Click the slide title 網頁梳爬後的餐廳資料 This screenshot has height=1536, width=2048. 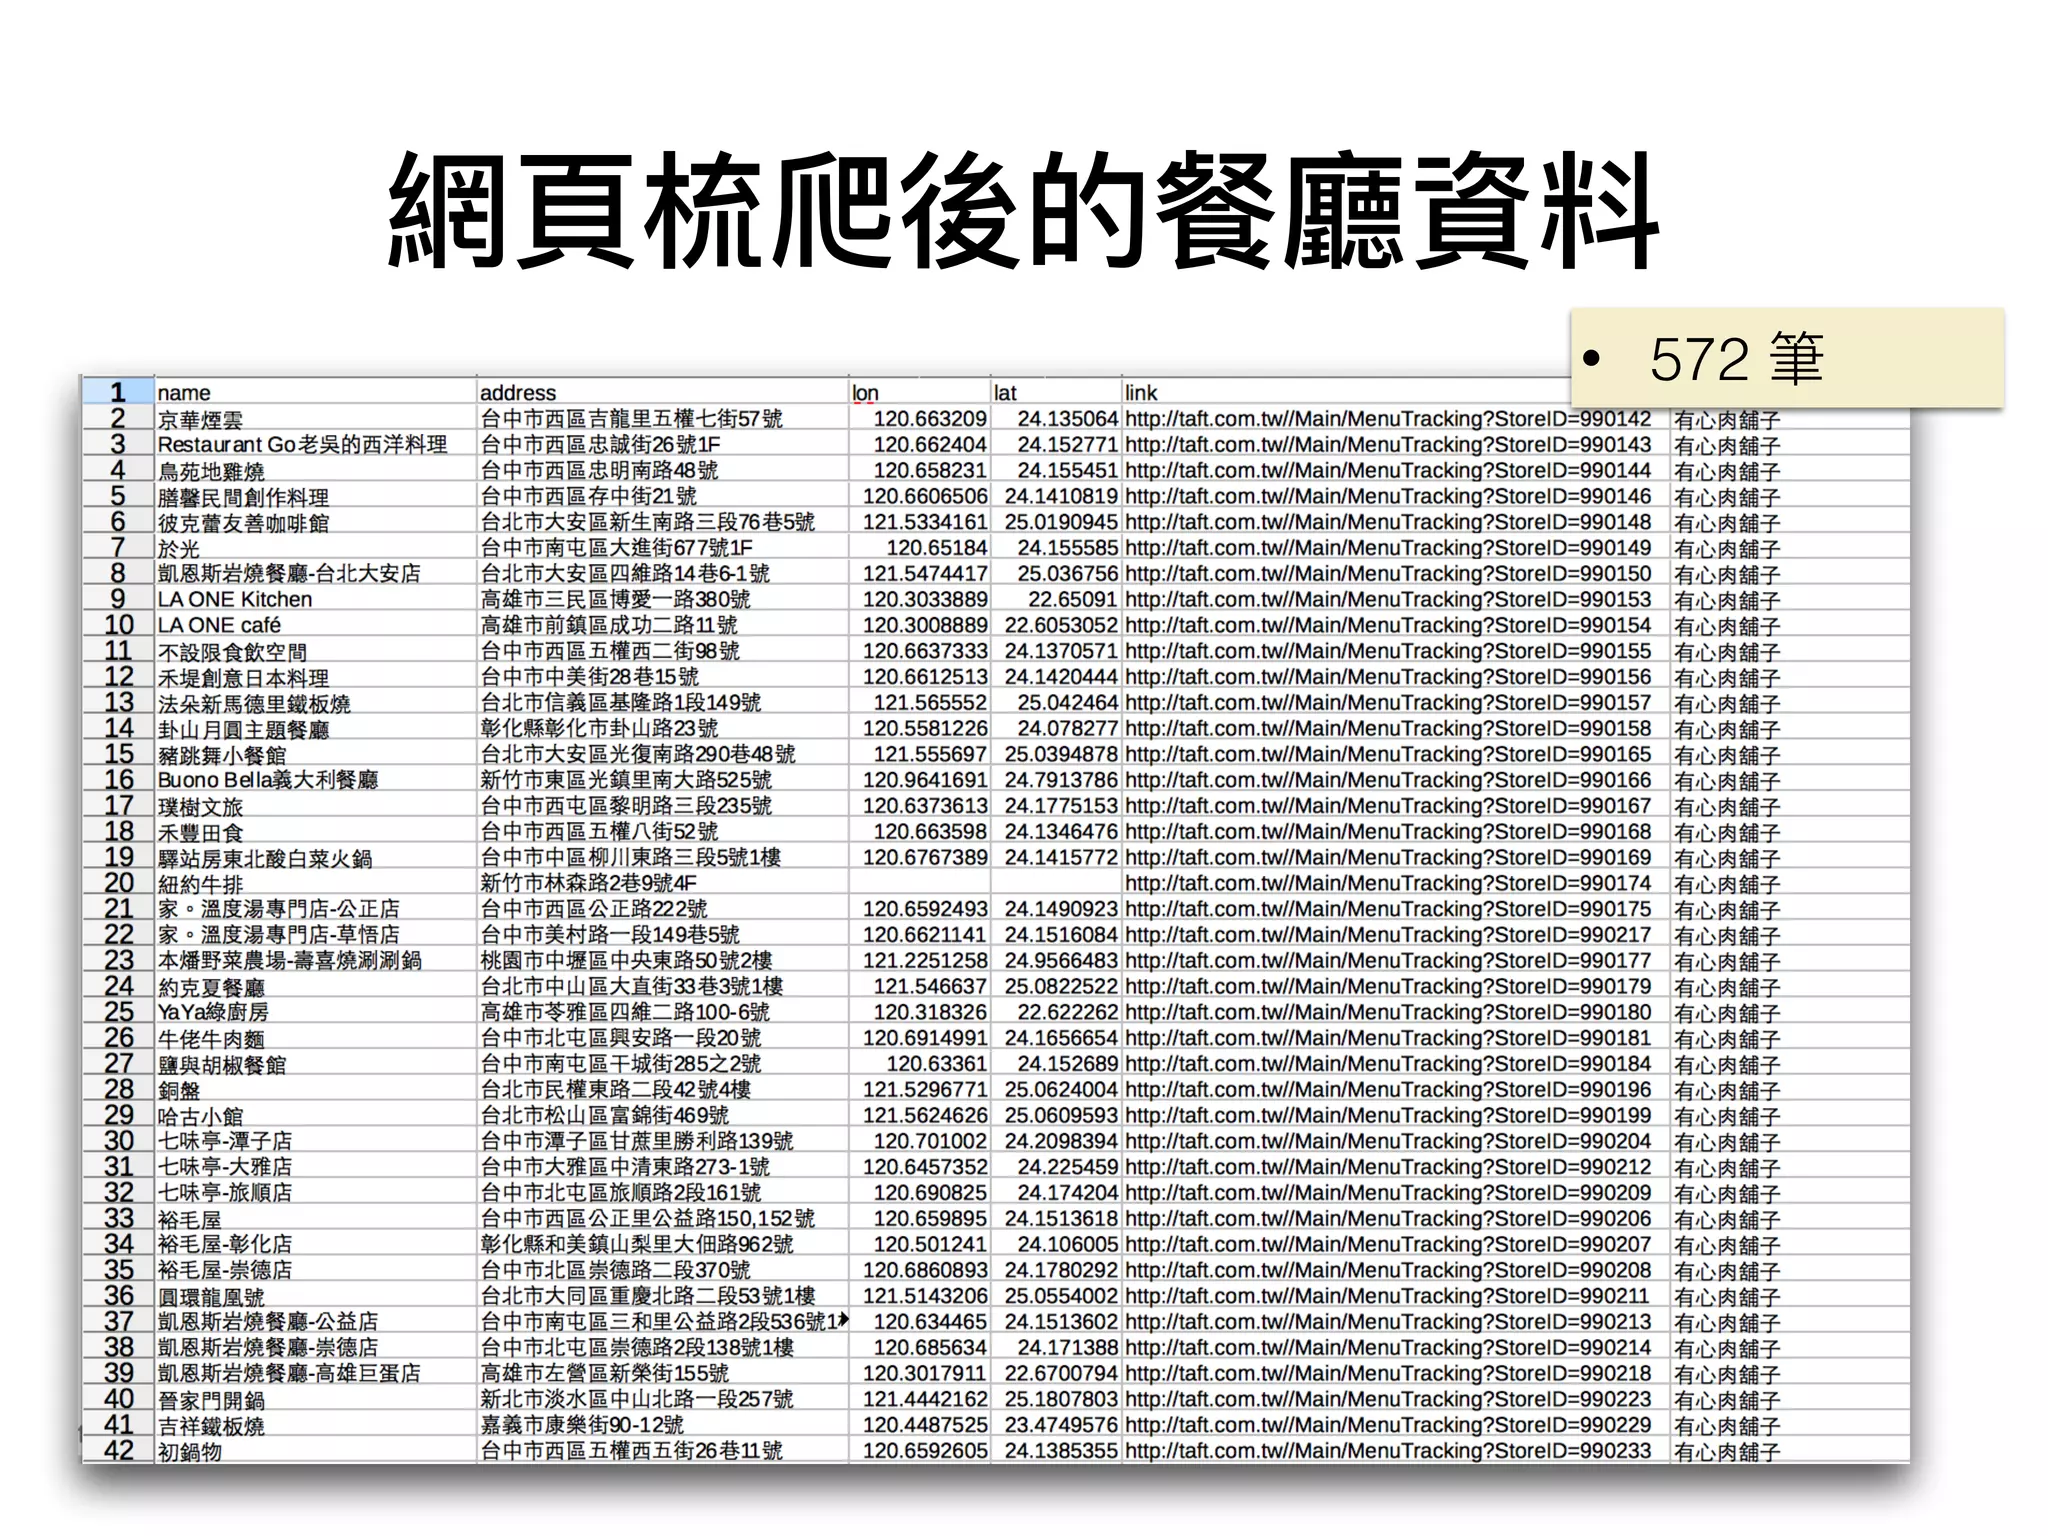(x=1022, y=211)
